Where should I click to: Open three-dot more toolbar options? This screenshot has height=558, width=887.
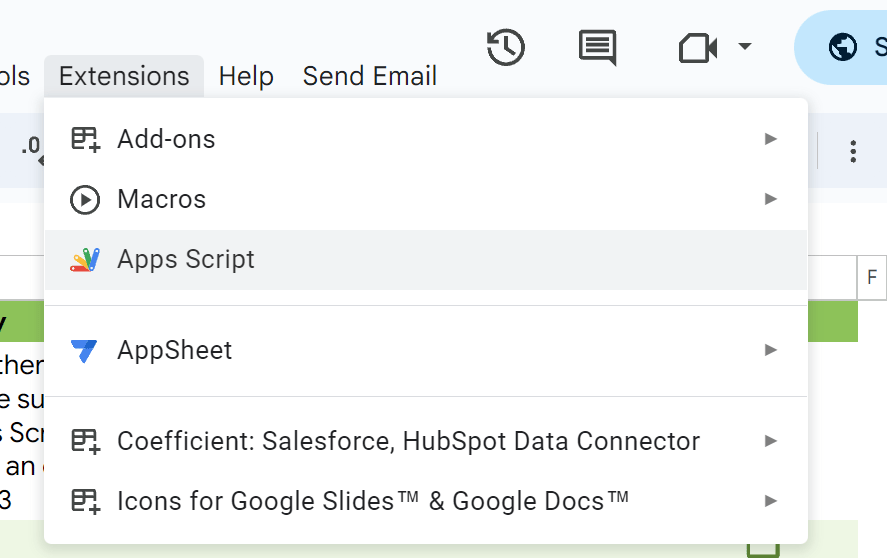[x=853, y=151]
